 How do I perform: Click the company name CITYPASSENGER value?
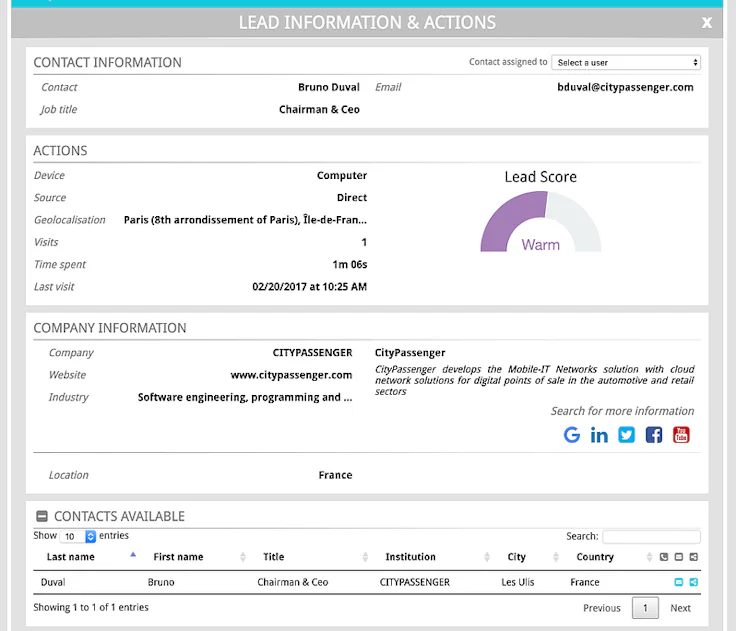click(312, 353)
